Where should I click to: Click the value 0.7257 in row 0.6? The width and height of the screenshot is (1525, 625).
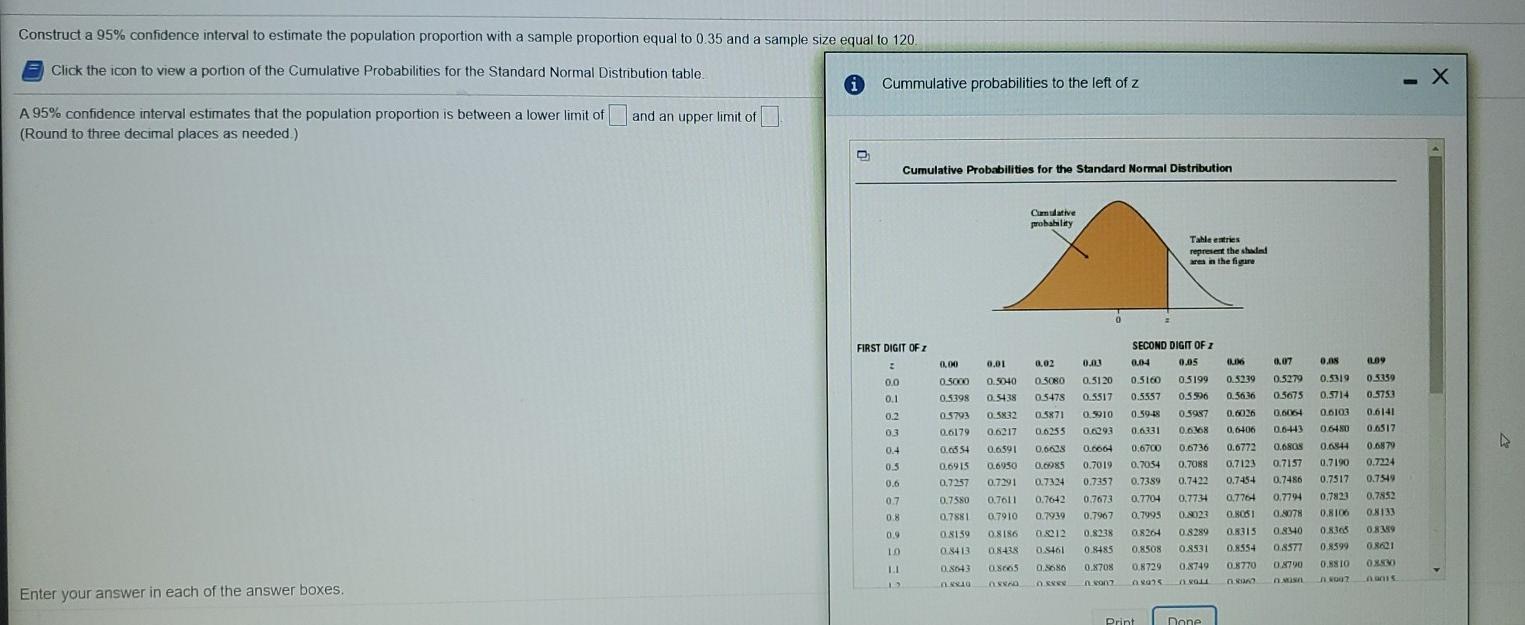tap(955, 483)
